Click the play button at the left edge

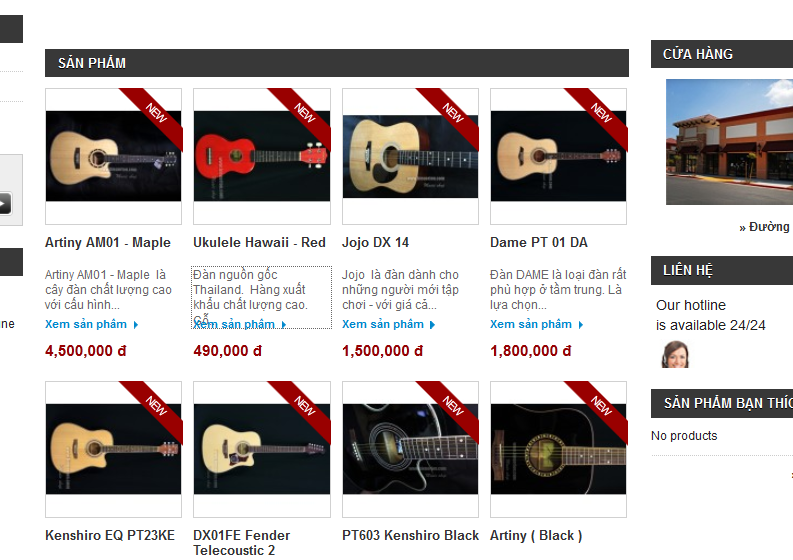(5, 204)
